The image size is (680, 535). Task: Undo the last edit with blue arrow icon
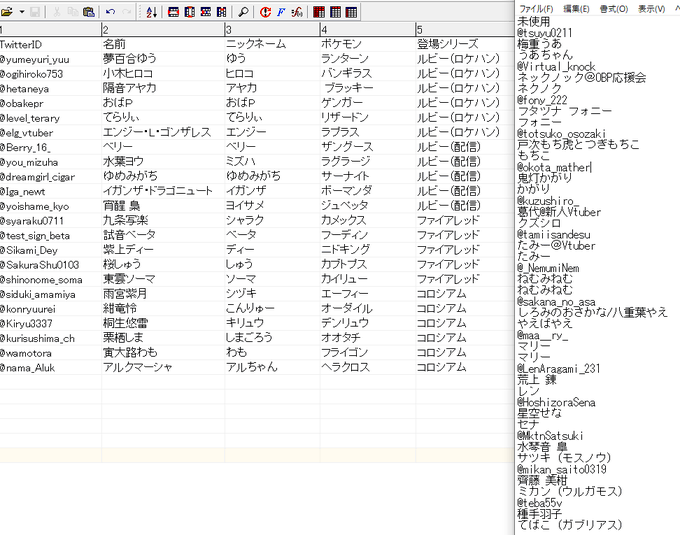[x=110, y=12]
